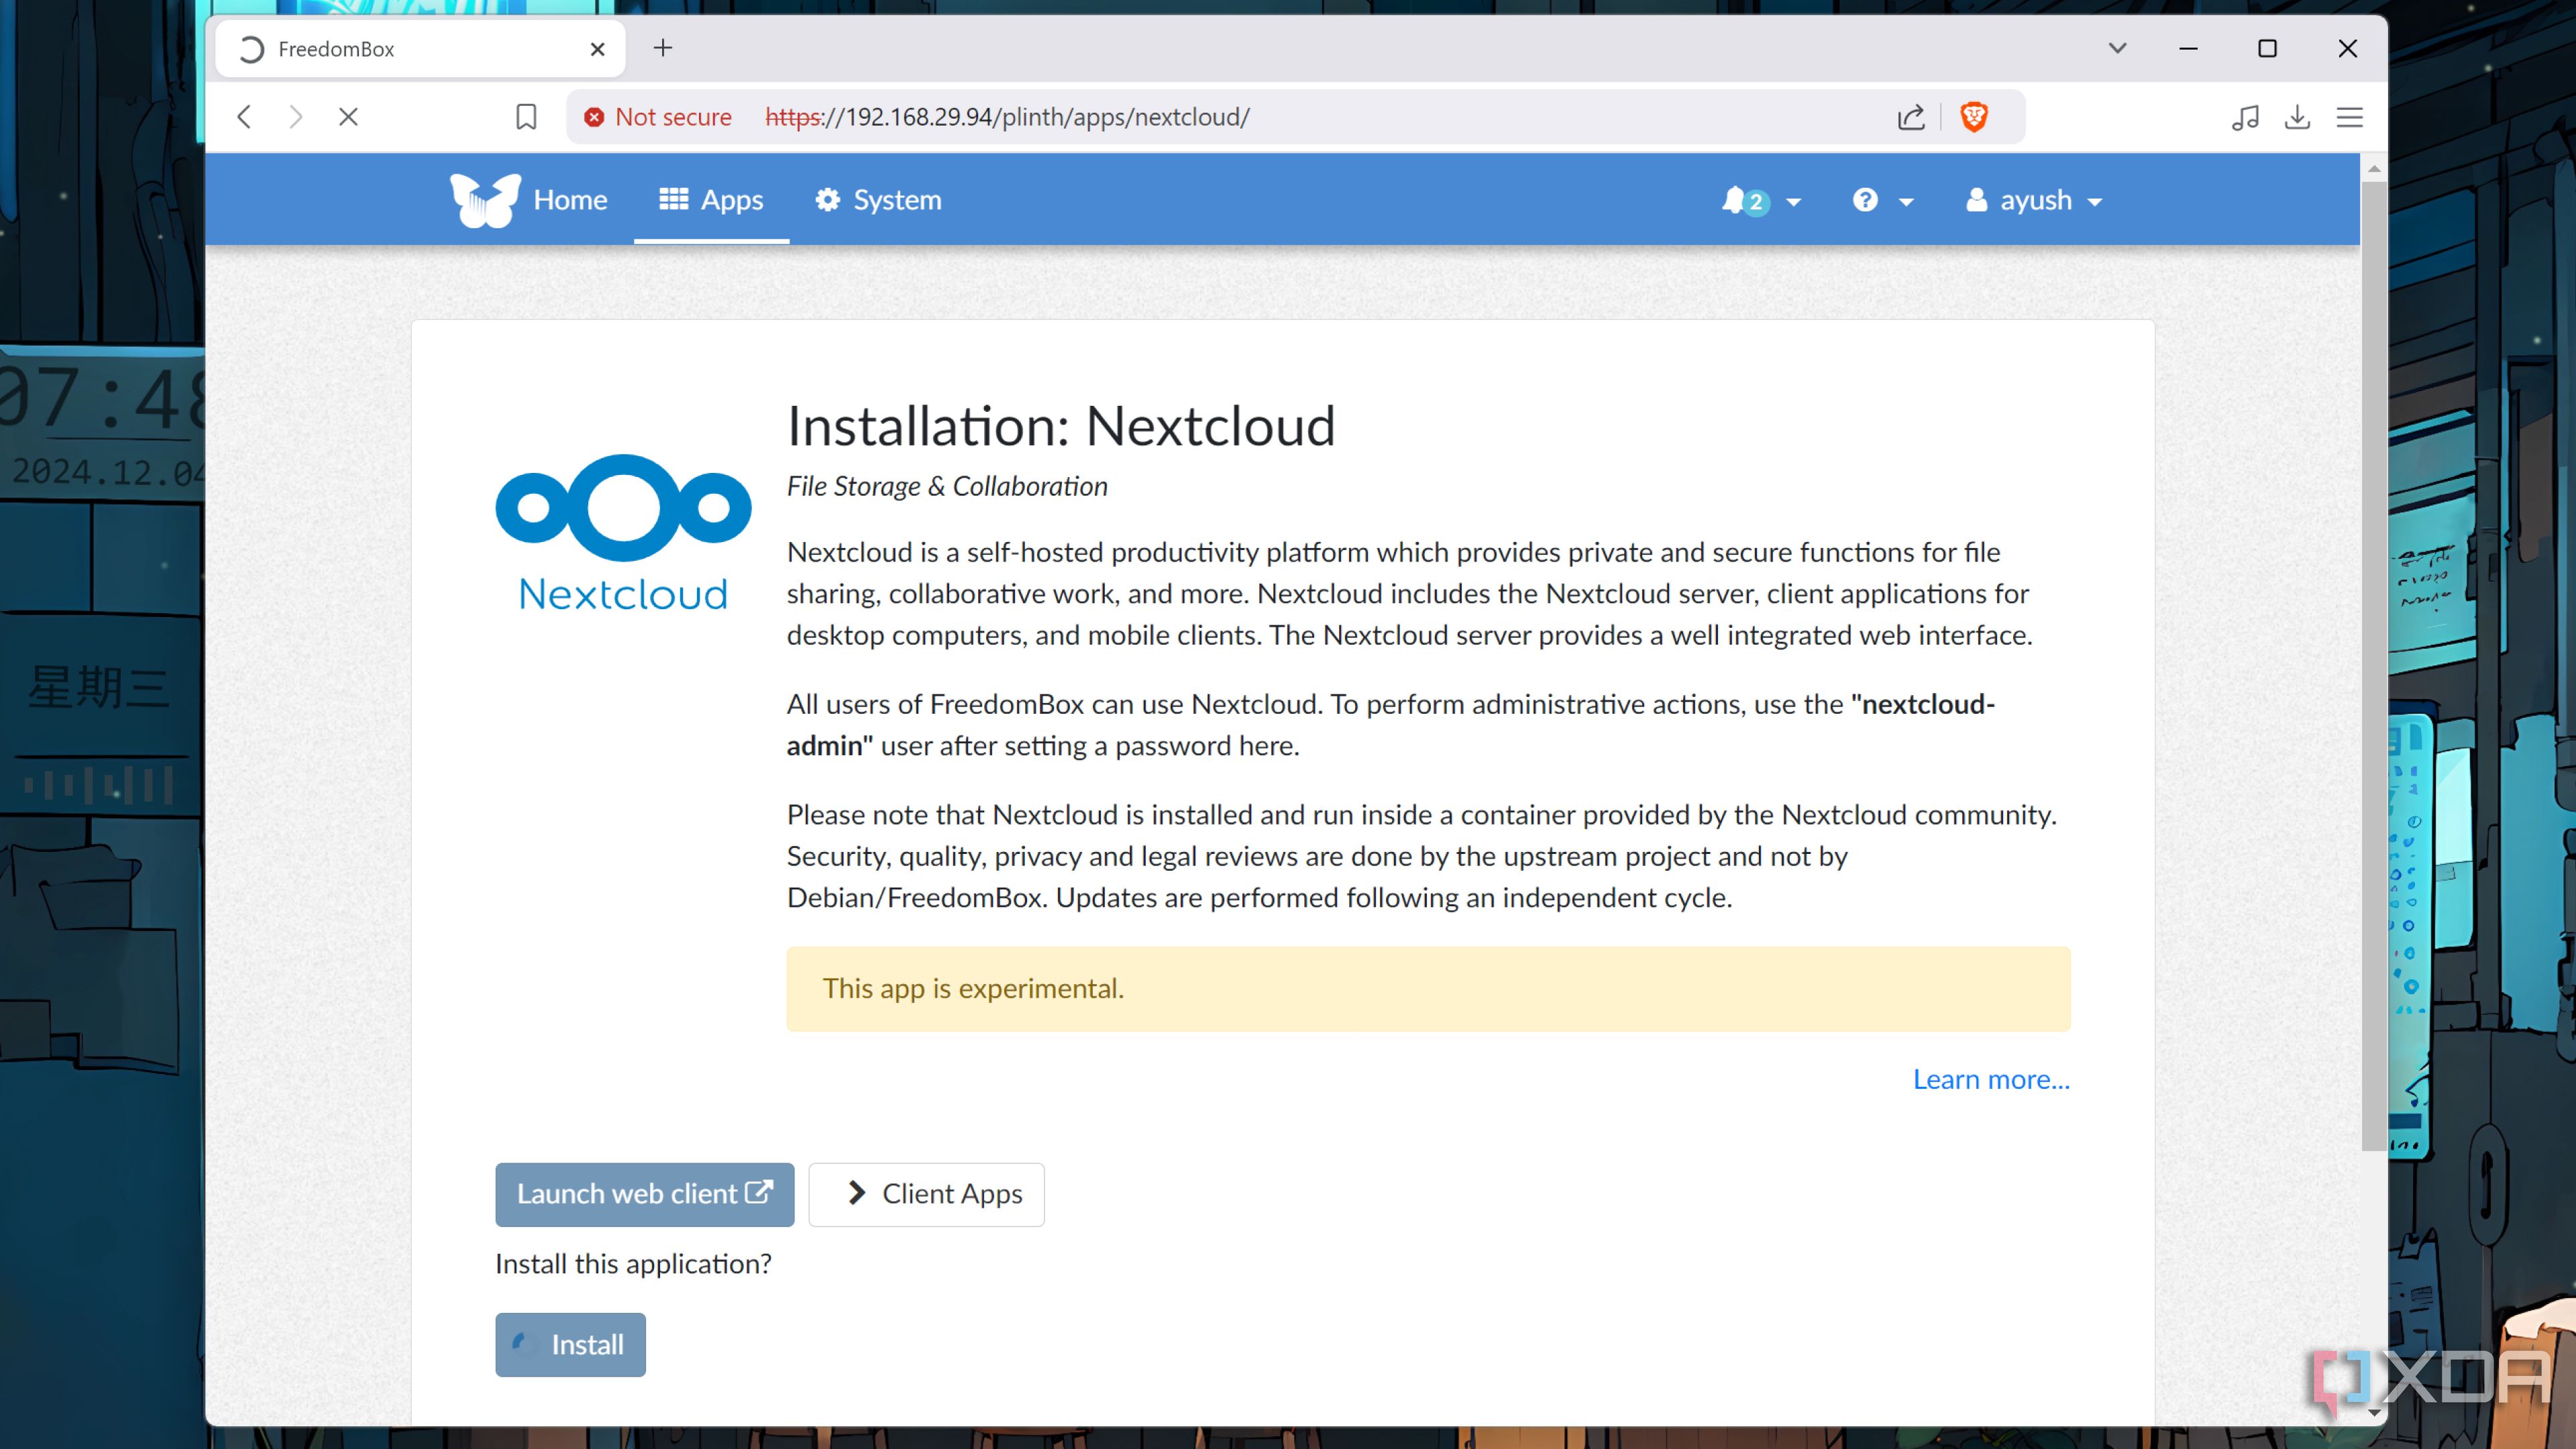Open the Home menu item
2576x1449 pixels.
click(x=570, y=200)
